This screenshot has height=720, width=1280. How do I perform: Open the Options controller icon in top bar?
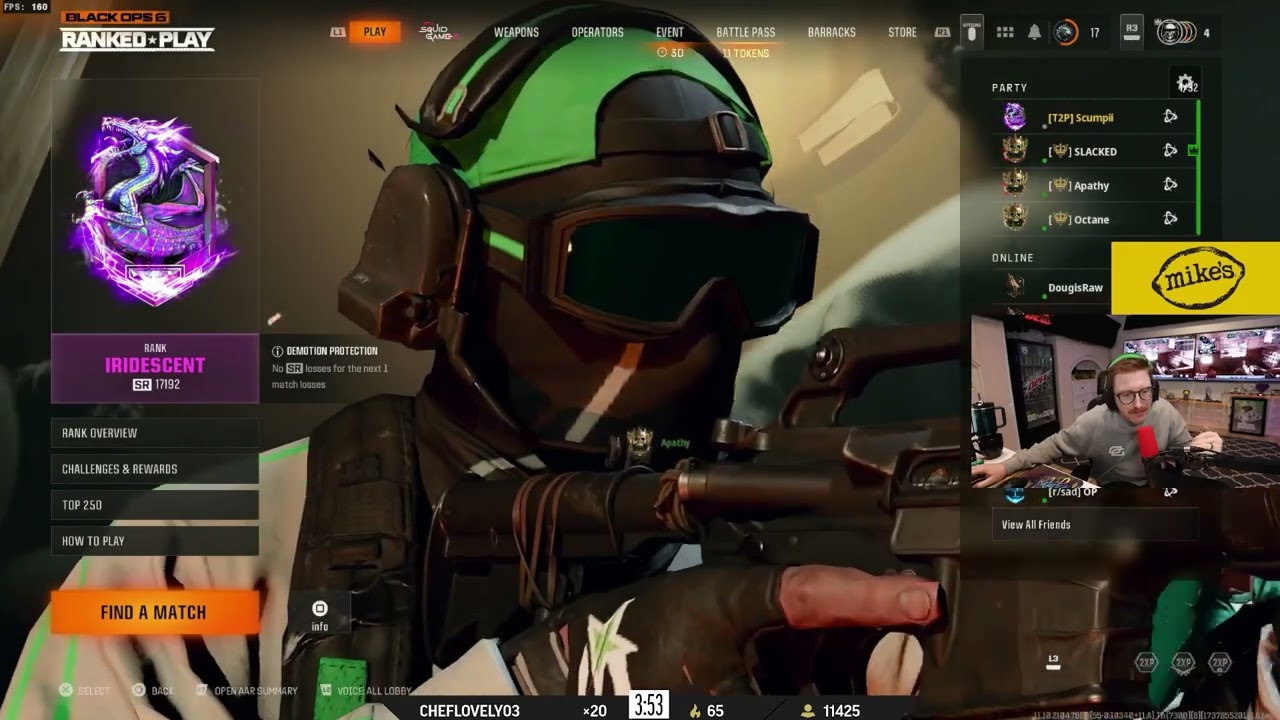[971, 31]
